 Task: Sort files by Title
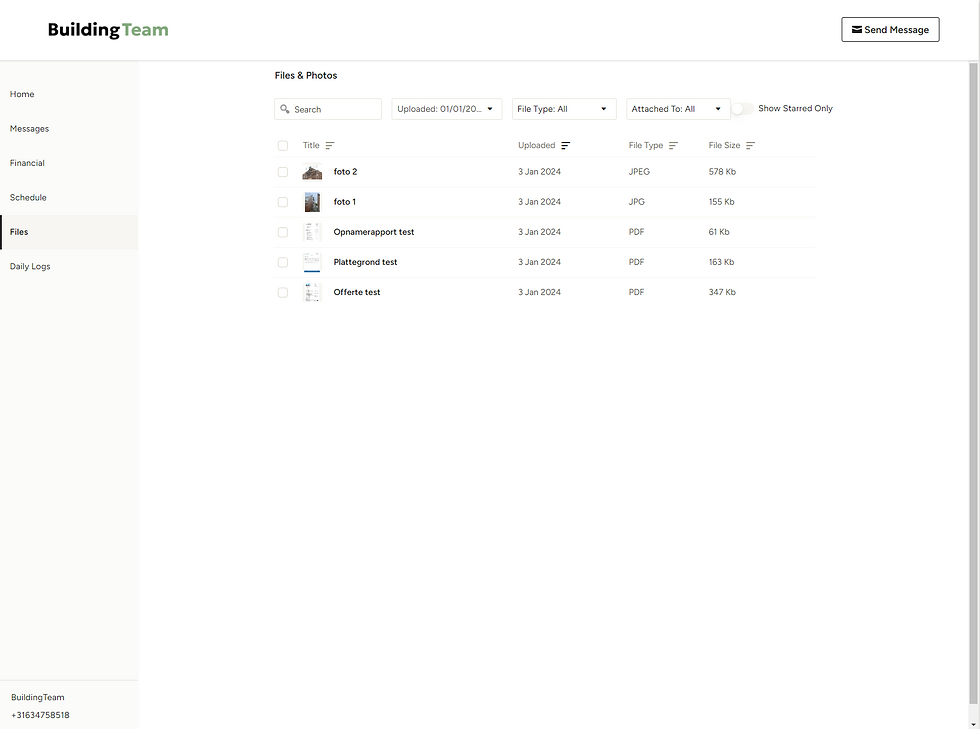330,145
